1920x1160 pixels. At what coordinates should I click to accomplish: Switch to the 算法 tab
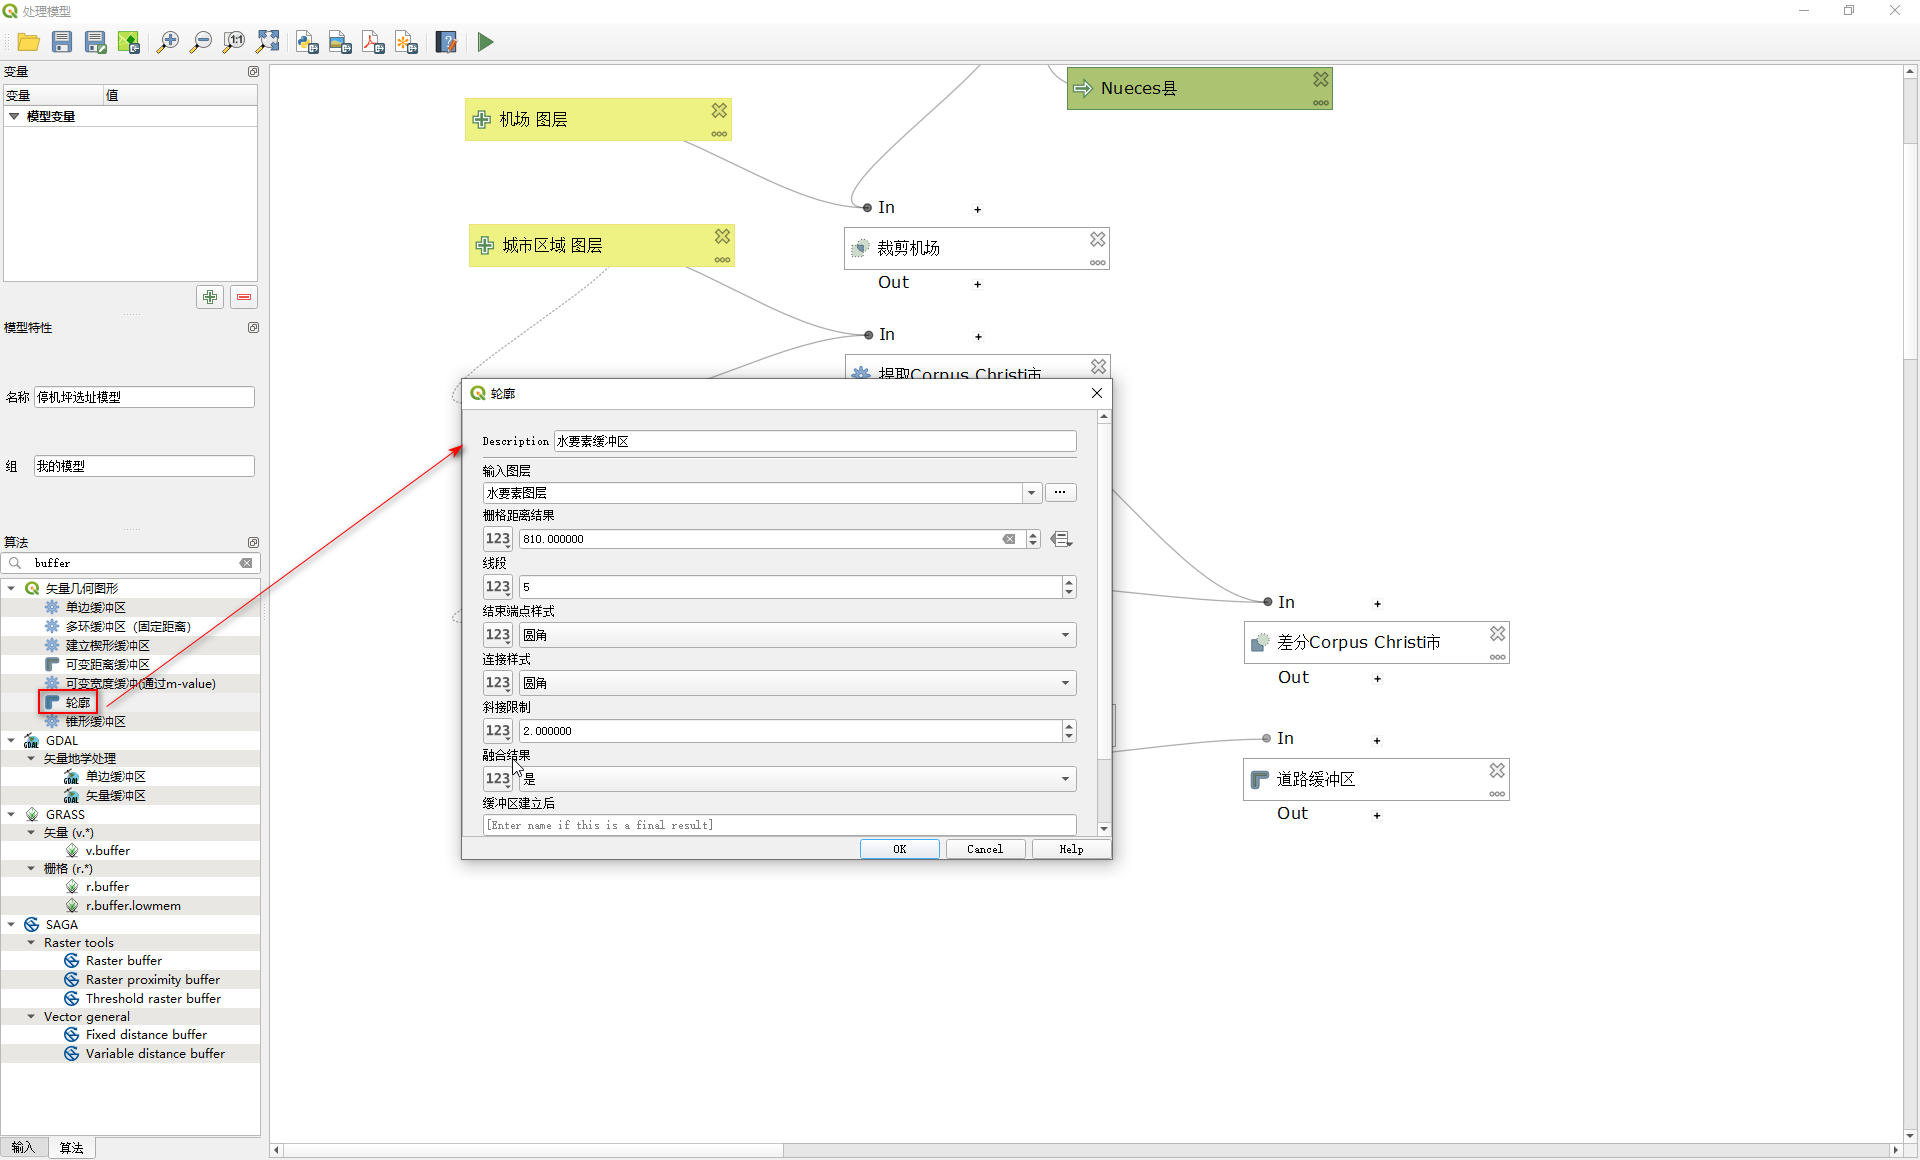71,1148
